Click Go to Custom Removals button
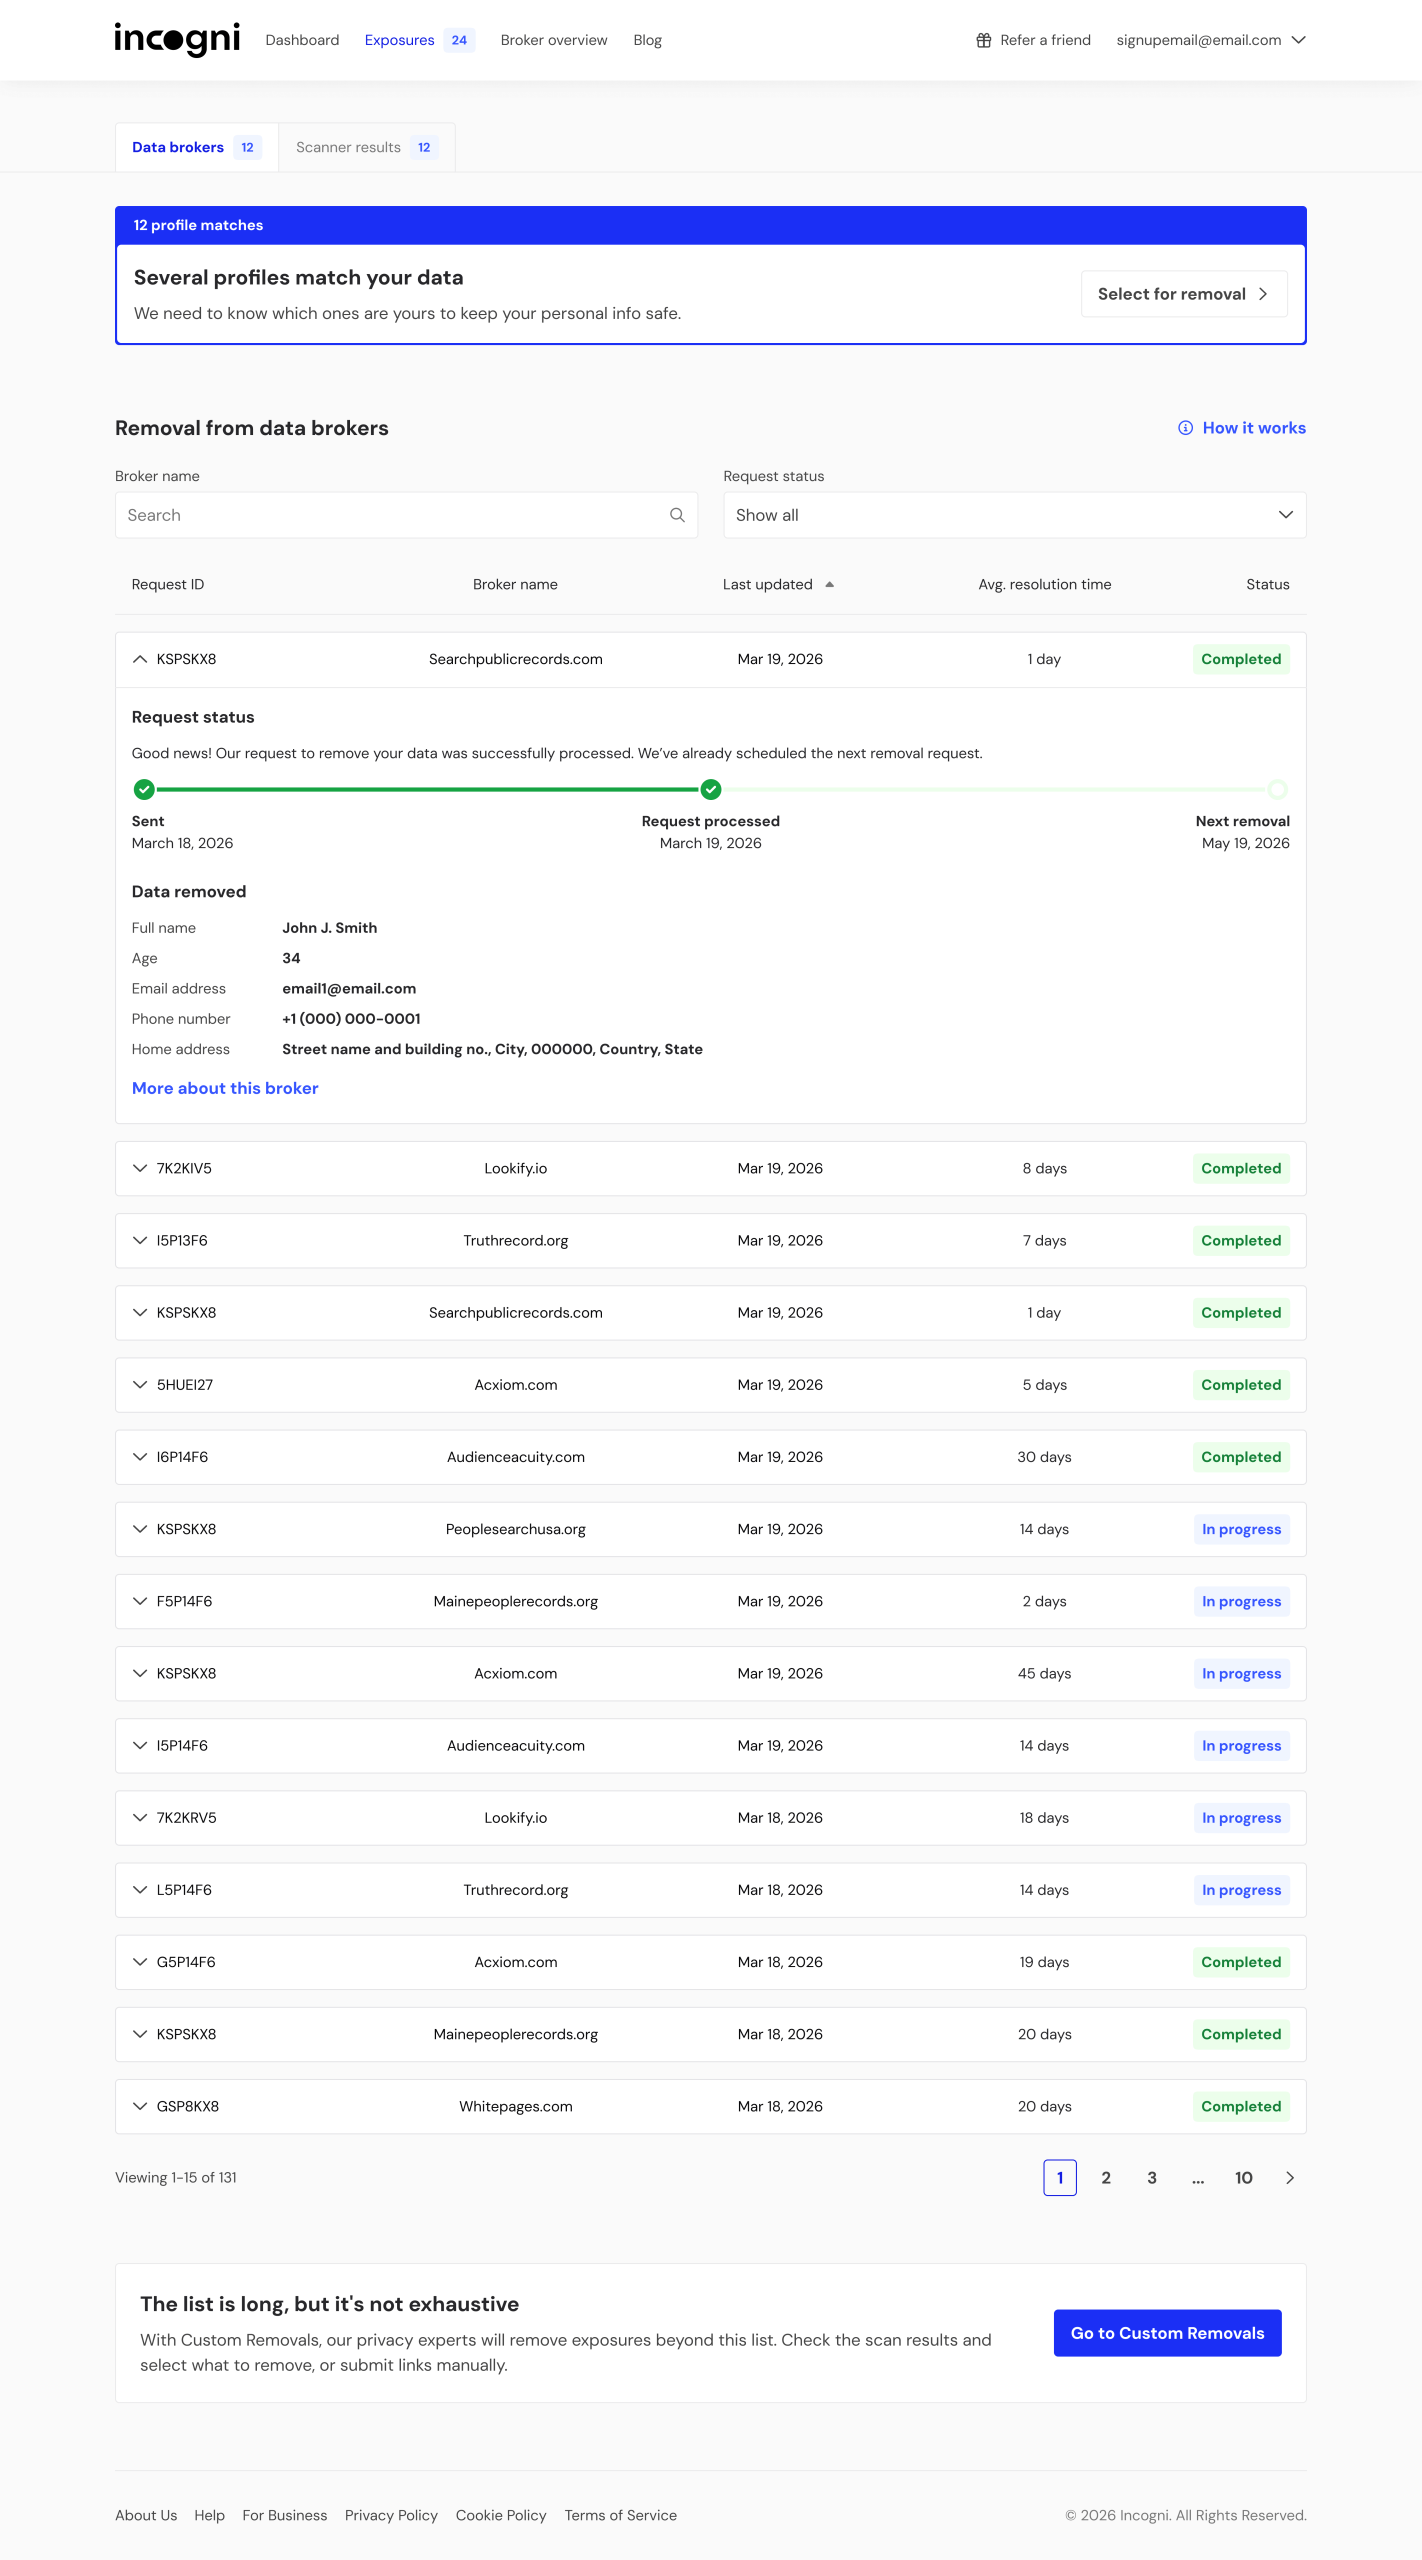The width and height of the screenshot is (1422, 2560). tap(1167, 2333)
